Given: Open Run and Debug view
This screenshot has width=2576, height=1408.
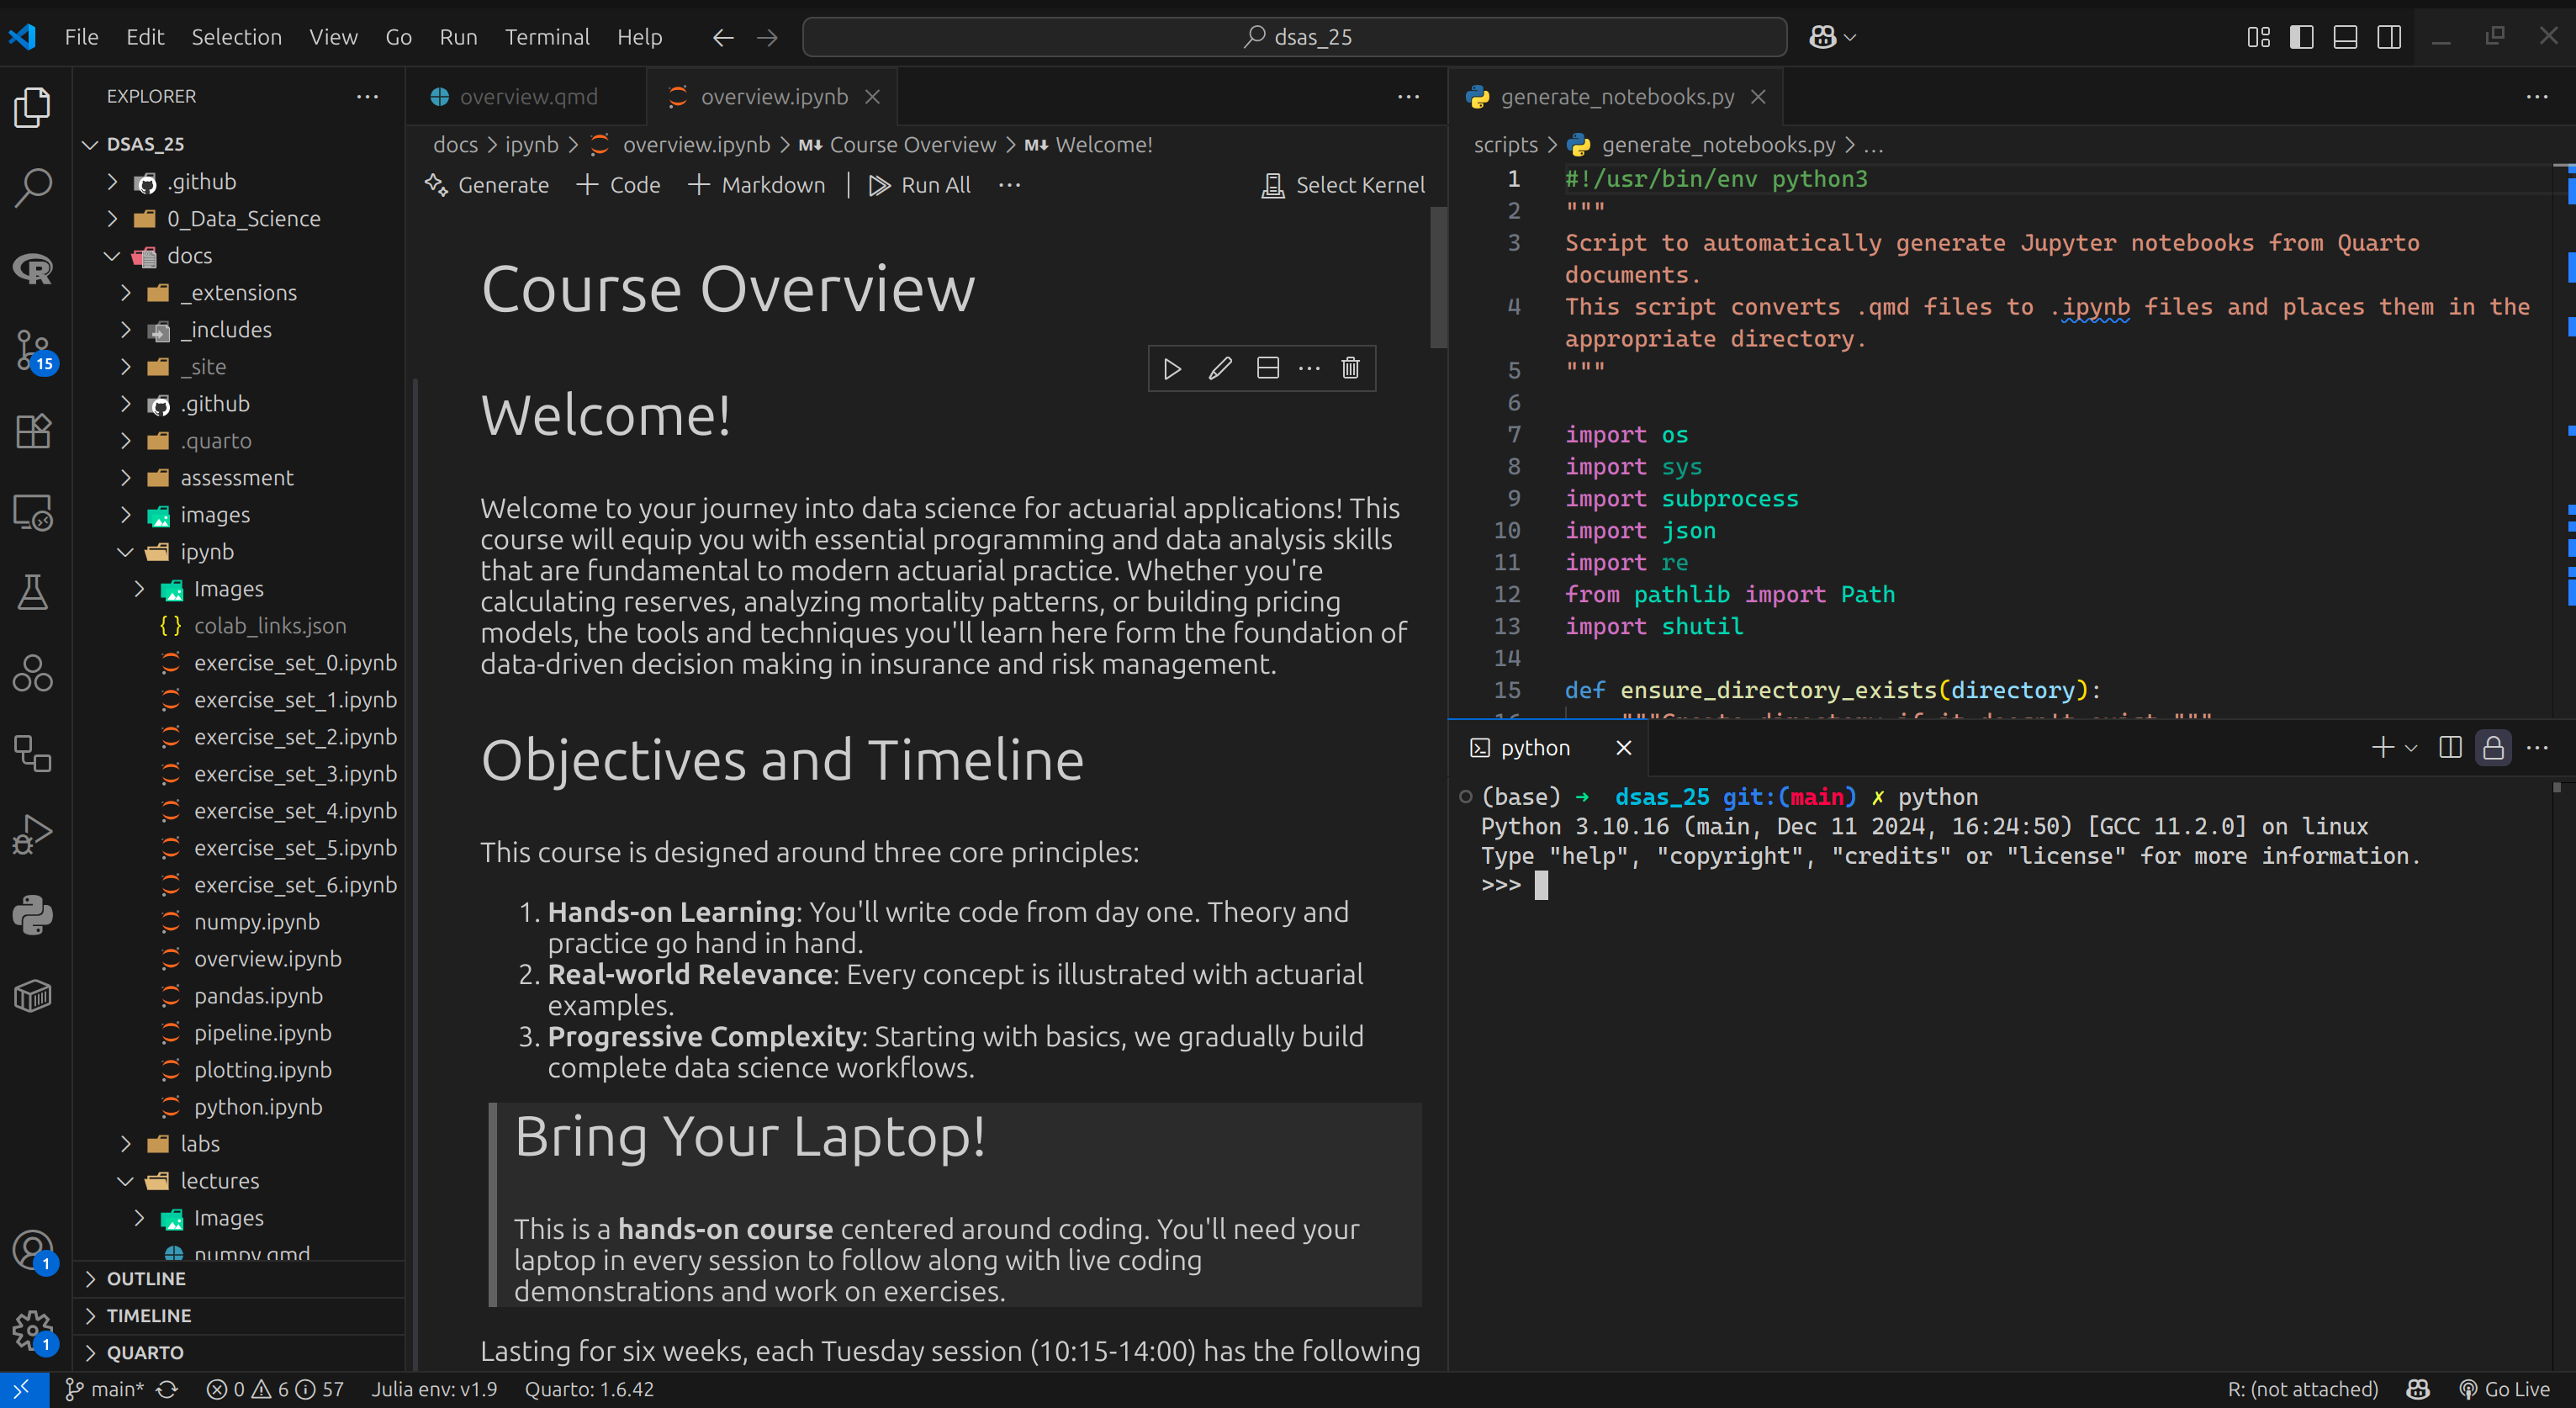Looking at the screenshot, I should [33, 834].
